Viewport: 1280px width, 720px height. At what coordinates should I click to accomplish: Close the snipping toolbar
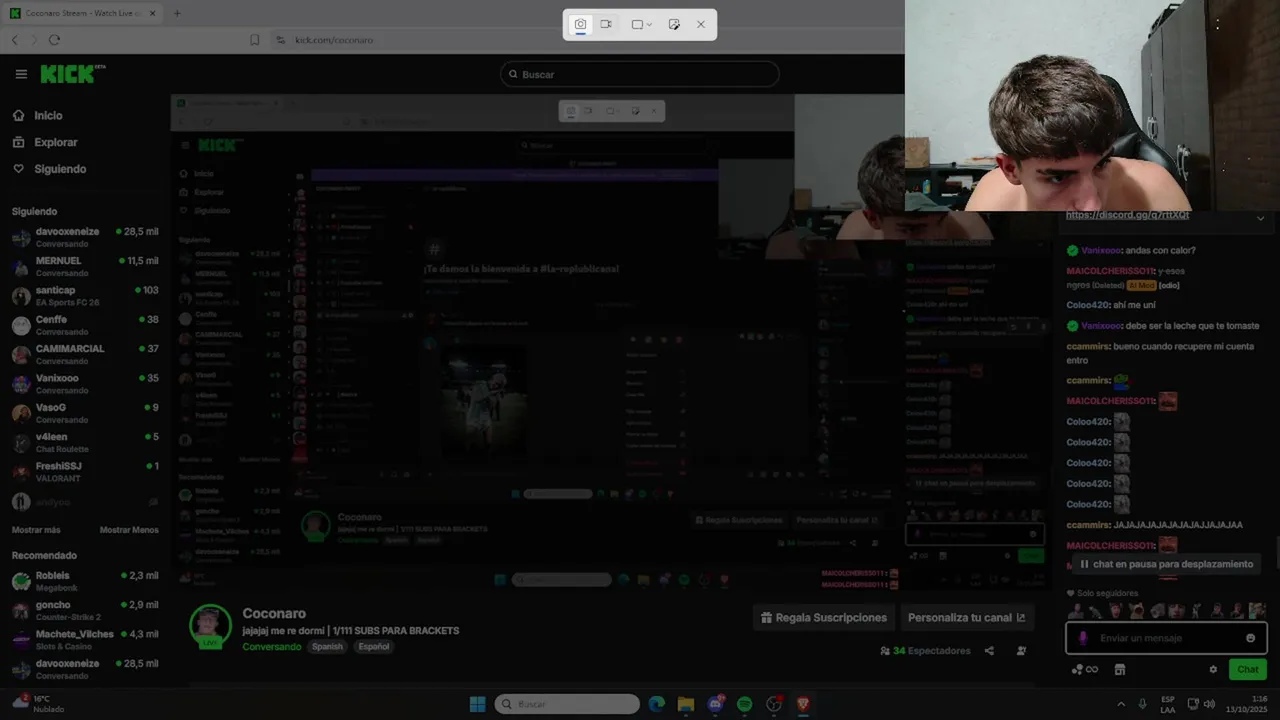click(x=701, y=24)
